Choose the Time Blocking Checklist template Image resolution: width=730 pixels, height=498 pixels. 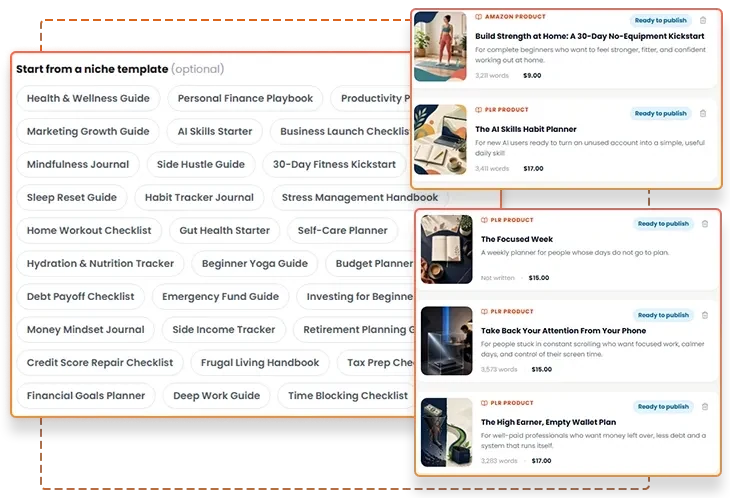coord(347,396)
